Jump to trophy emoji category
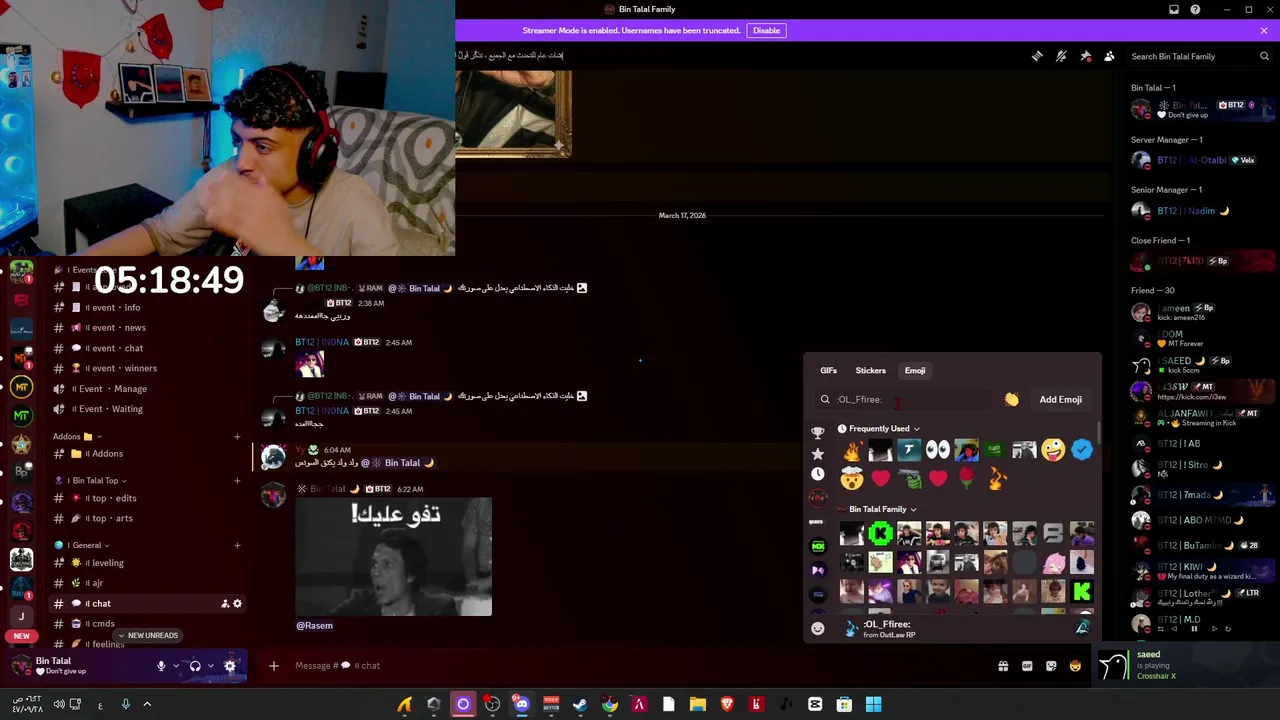This screenshot has width=1280, height=720. point(818,433)
